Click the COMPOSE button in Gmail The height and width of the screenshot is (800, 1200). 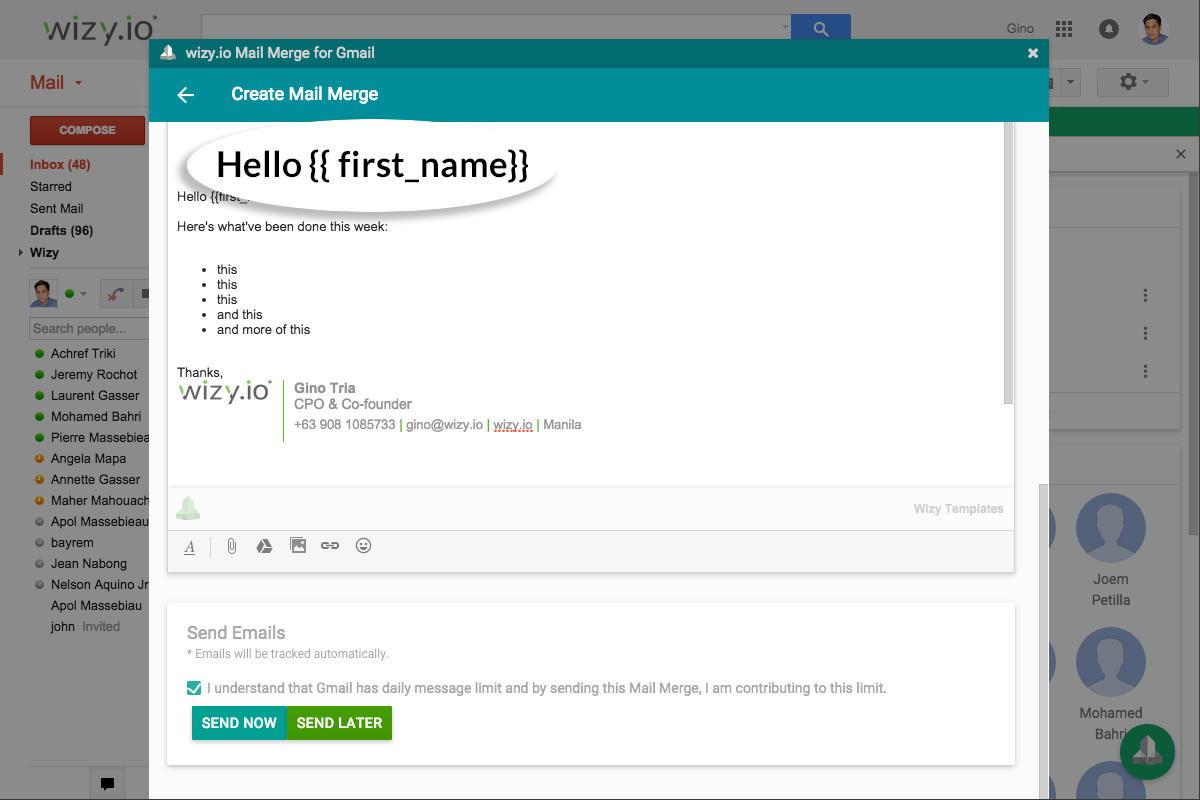coord(87,130)
